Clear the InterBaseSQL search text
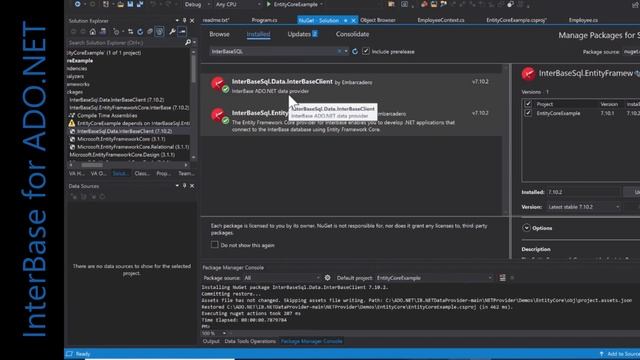 (x=339, y=51)
